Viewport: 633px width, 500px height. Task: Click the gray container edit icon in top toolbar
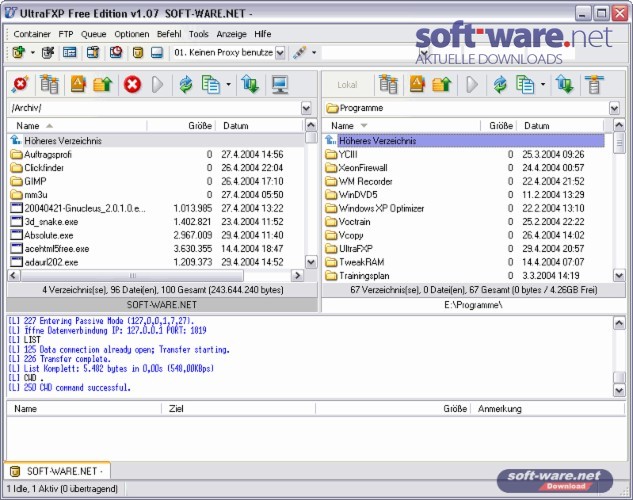coord(48,52)
